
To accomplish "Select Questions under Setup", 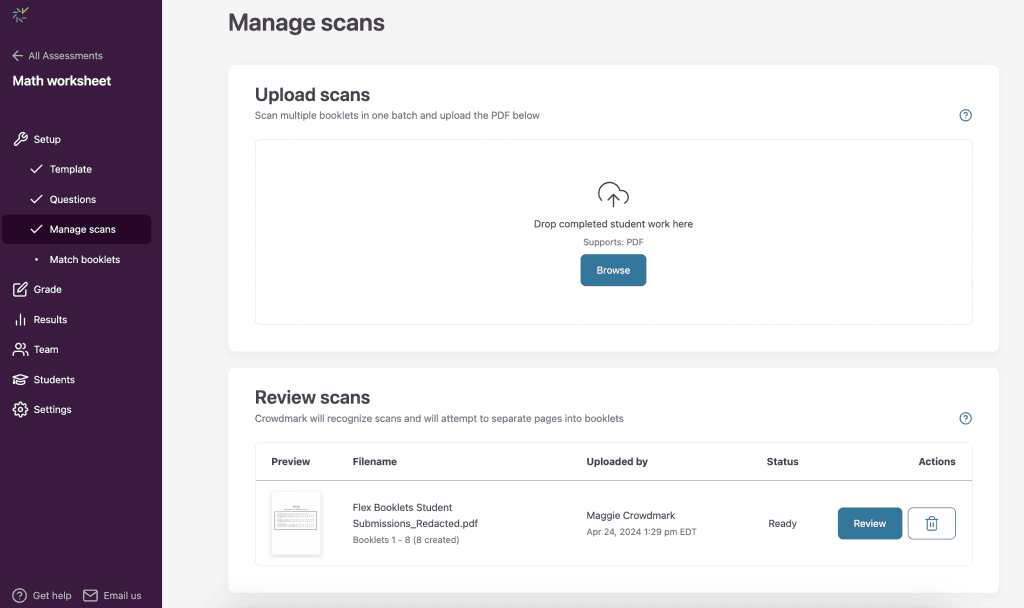I will coord(73,199).
